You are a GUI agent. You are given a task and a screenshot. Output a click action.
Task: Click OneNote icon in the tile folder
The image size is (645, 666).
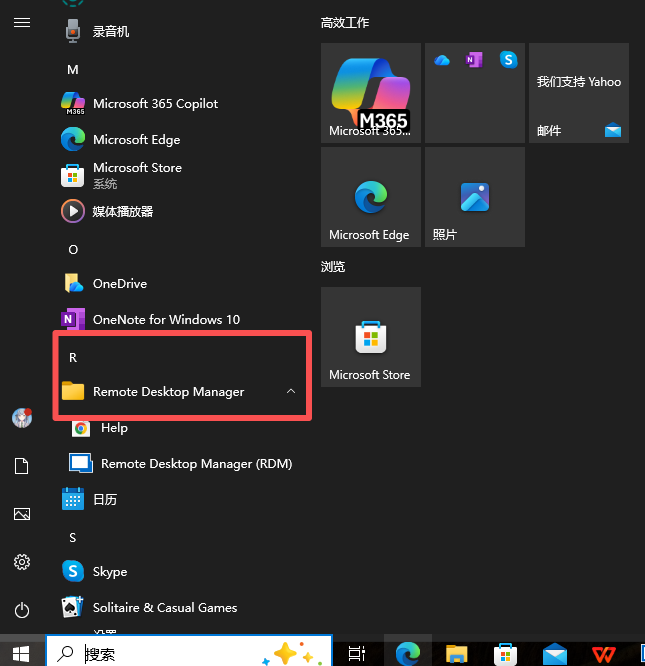pyautogui.click(x=474, y=60)
